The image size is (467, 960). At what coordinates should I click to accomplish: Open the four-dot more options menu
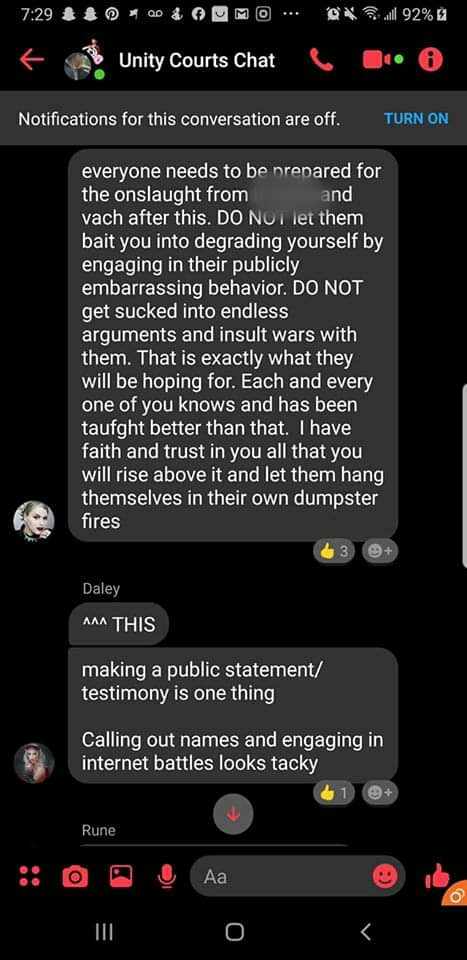click(29, 877)
